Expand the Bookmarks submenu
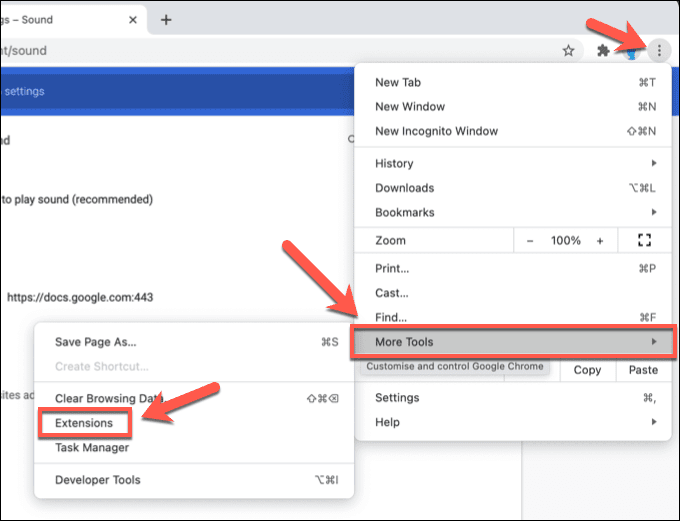Image resolution: width=680 pixels, height=521 pixels. (515, 212)
